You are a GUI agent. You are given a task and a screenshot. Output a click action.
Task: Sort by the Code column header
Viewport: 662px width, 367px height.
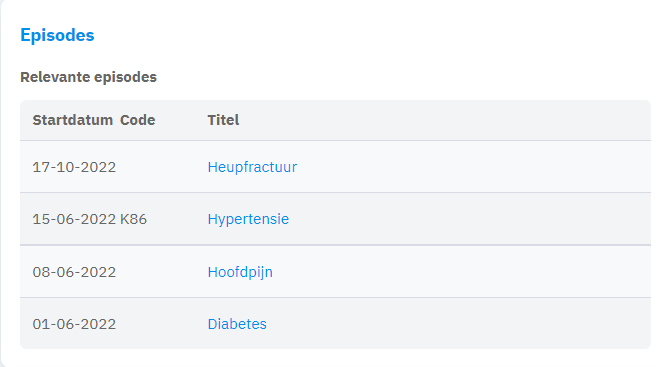point(138,120)
